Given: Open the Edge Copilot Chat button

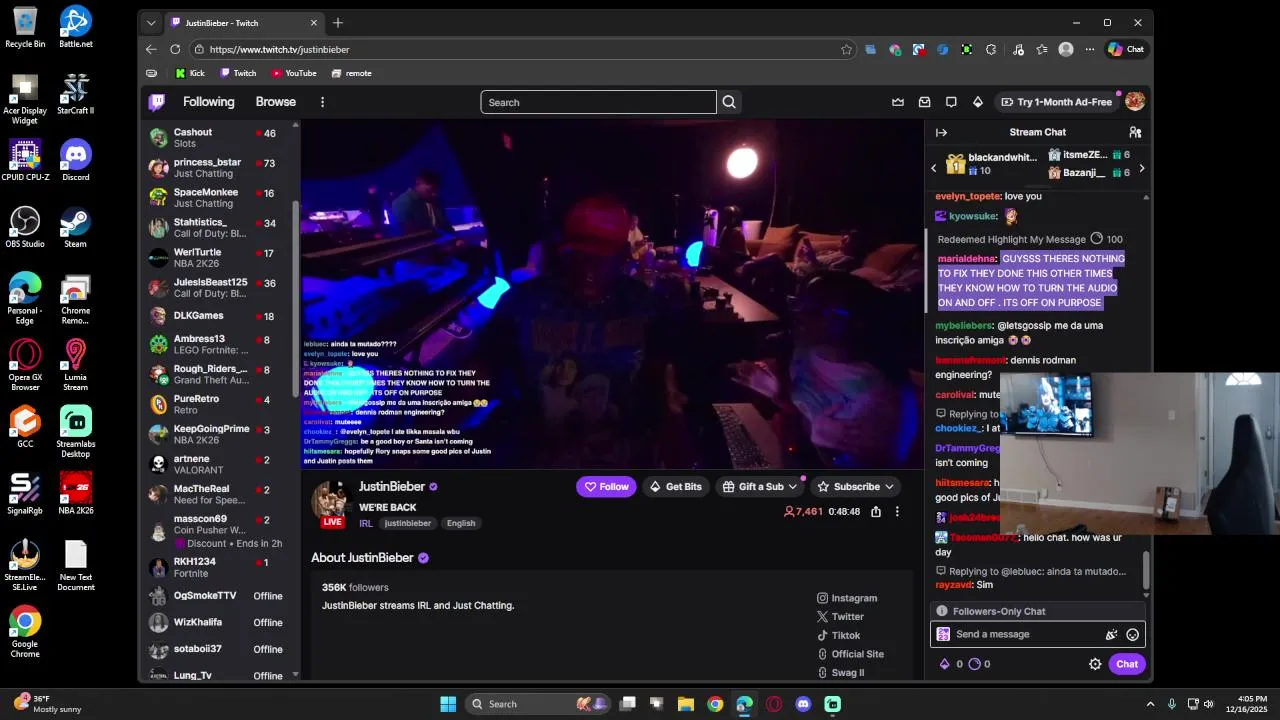Looking at the screenshot, I should [x=1126, y=49].
